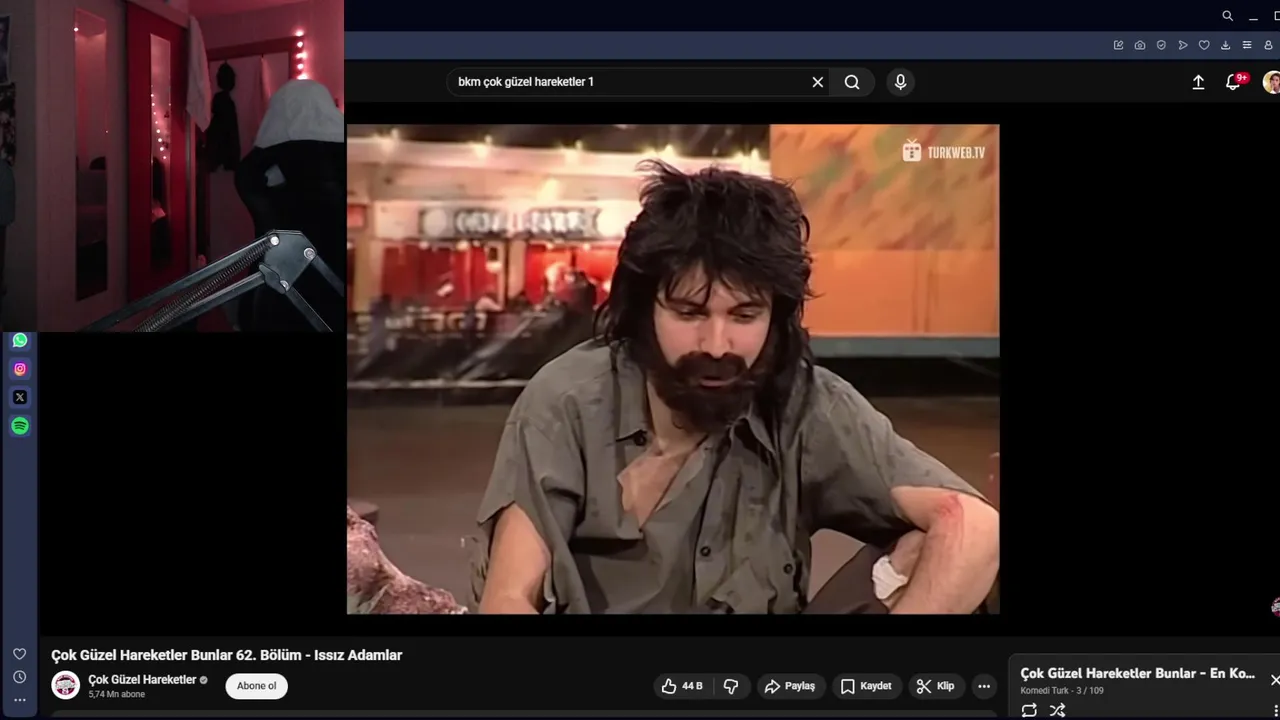Open WhatsApp from the browser sidebar

point(20,340)
